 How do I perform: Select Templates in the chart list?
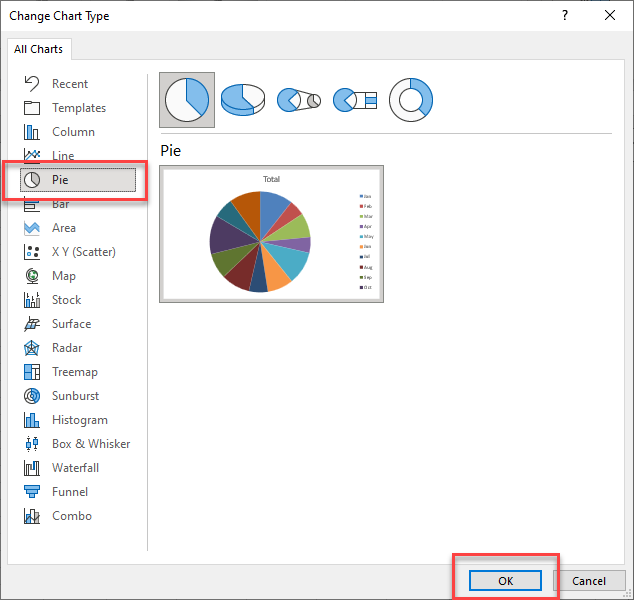click(x=79, y=108)
